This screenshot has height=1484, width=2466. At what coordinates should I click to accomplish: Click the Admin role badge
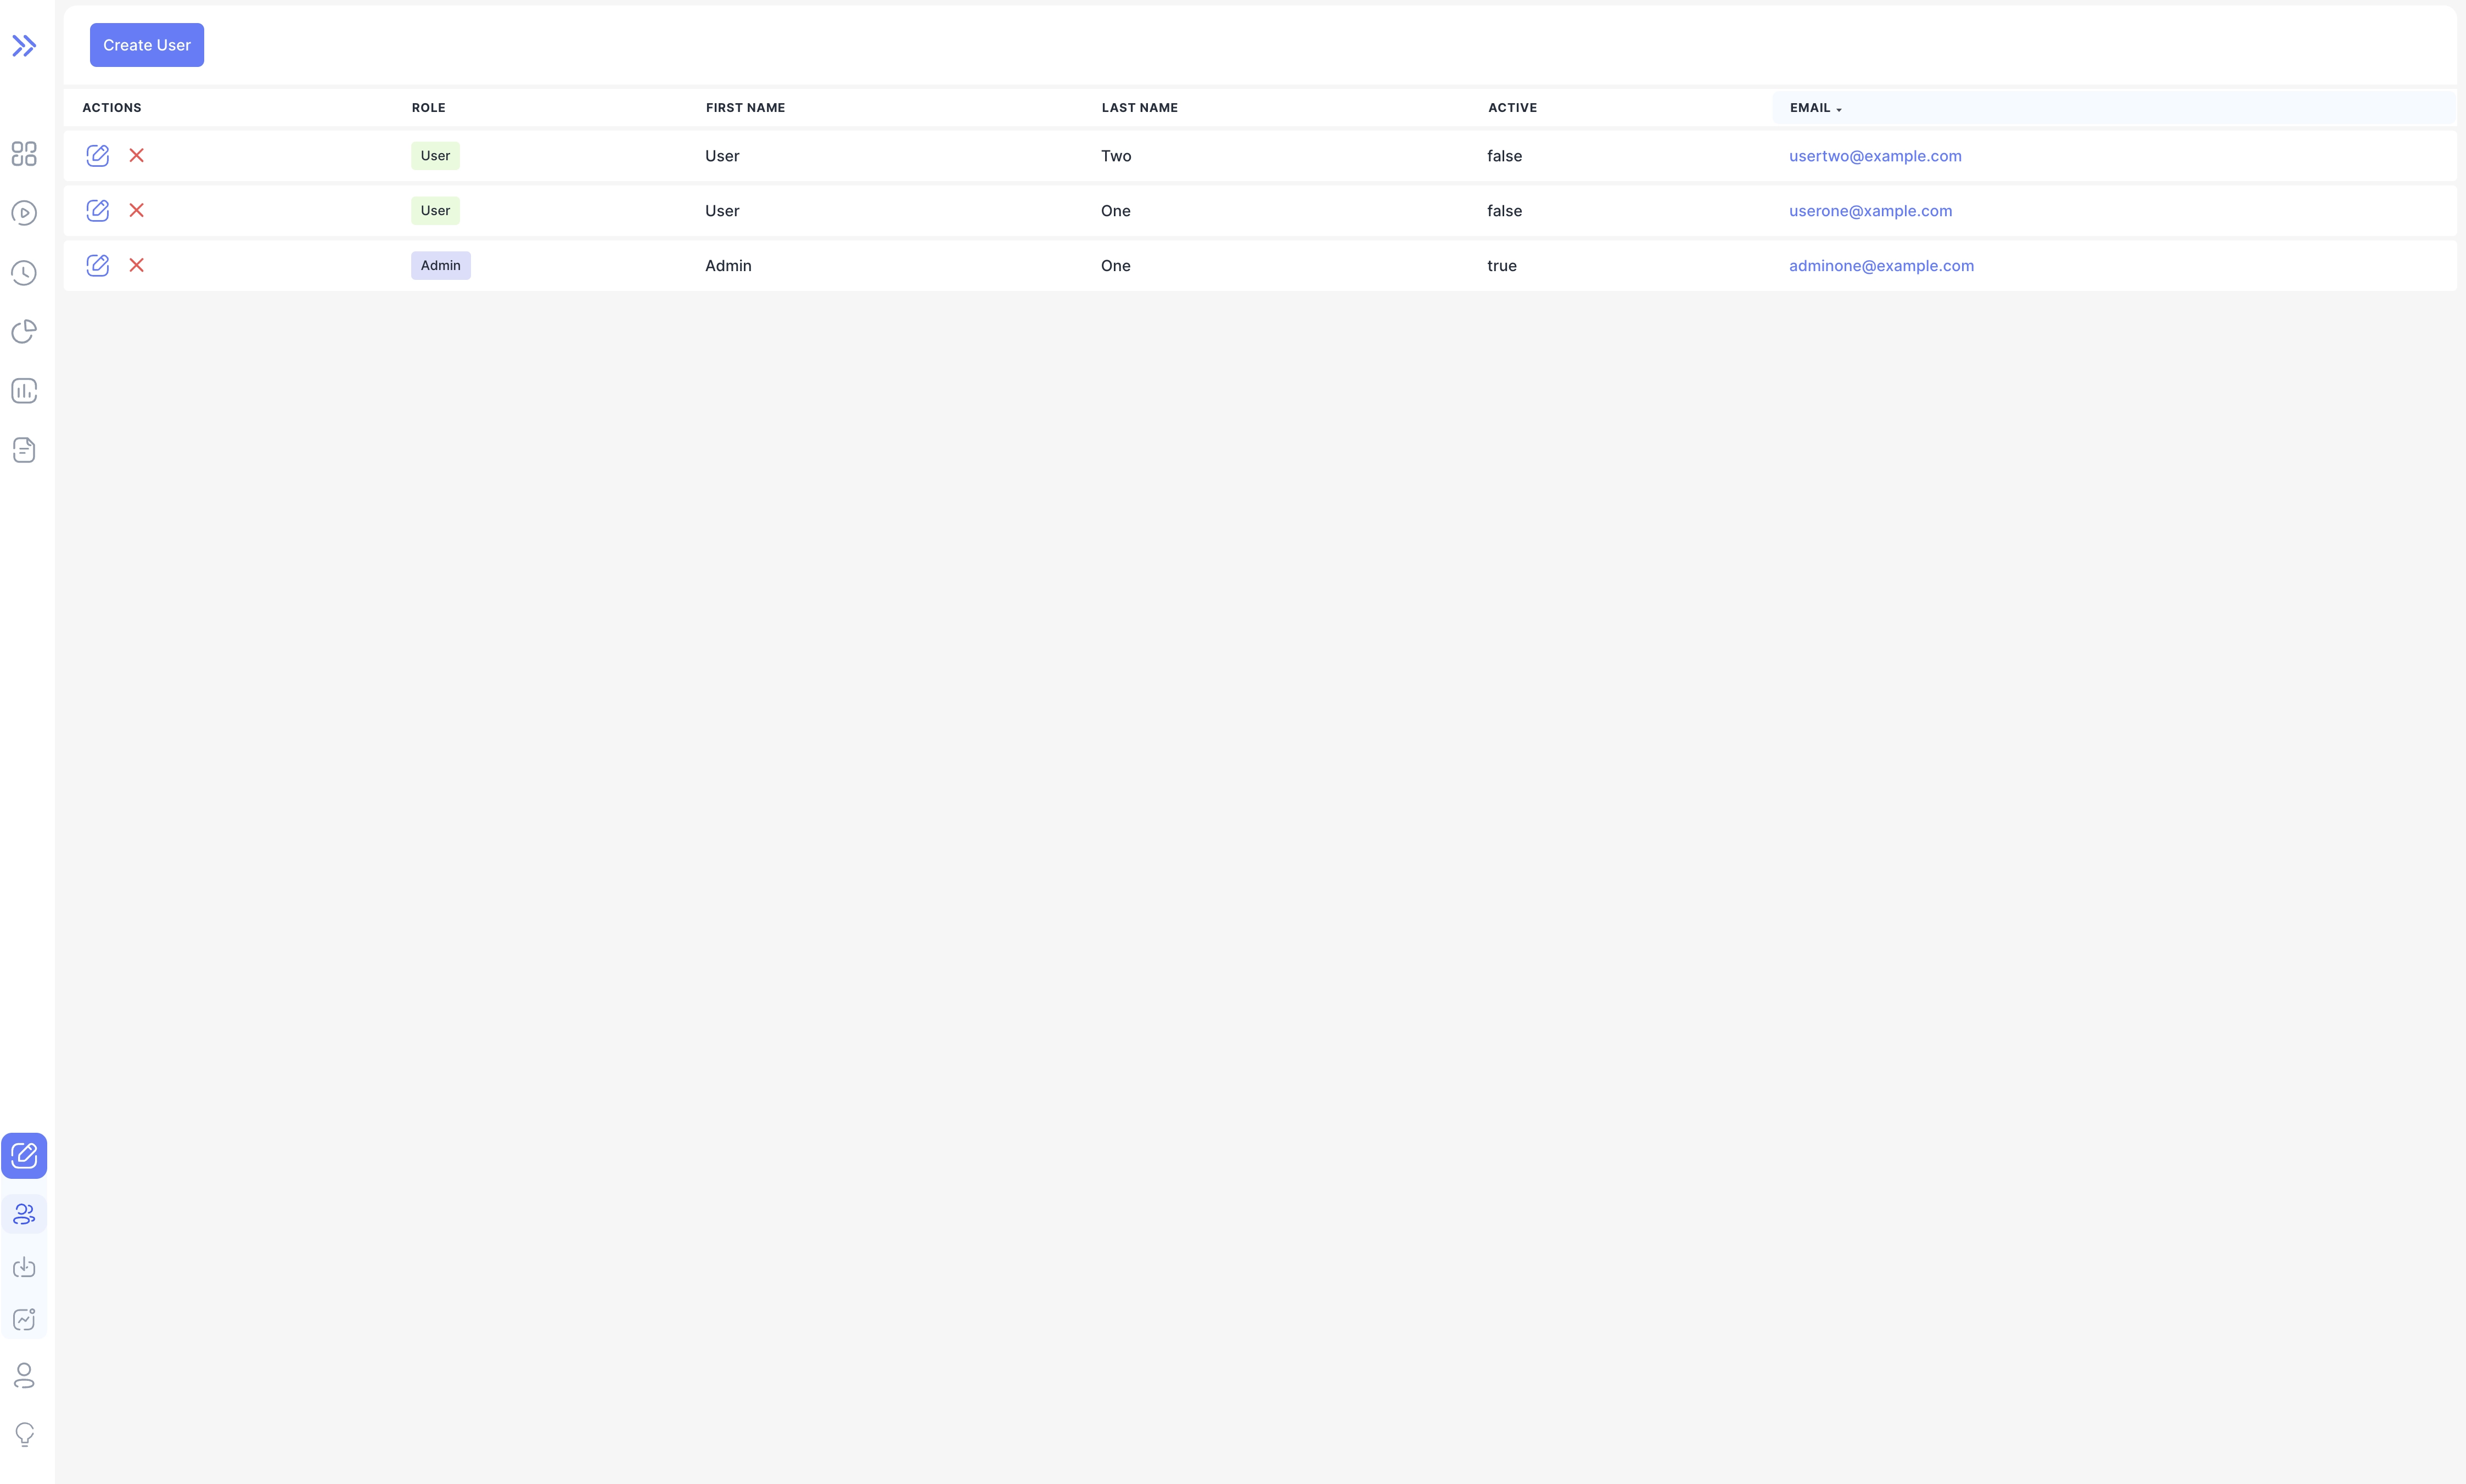click(440, 266)
